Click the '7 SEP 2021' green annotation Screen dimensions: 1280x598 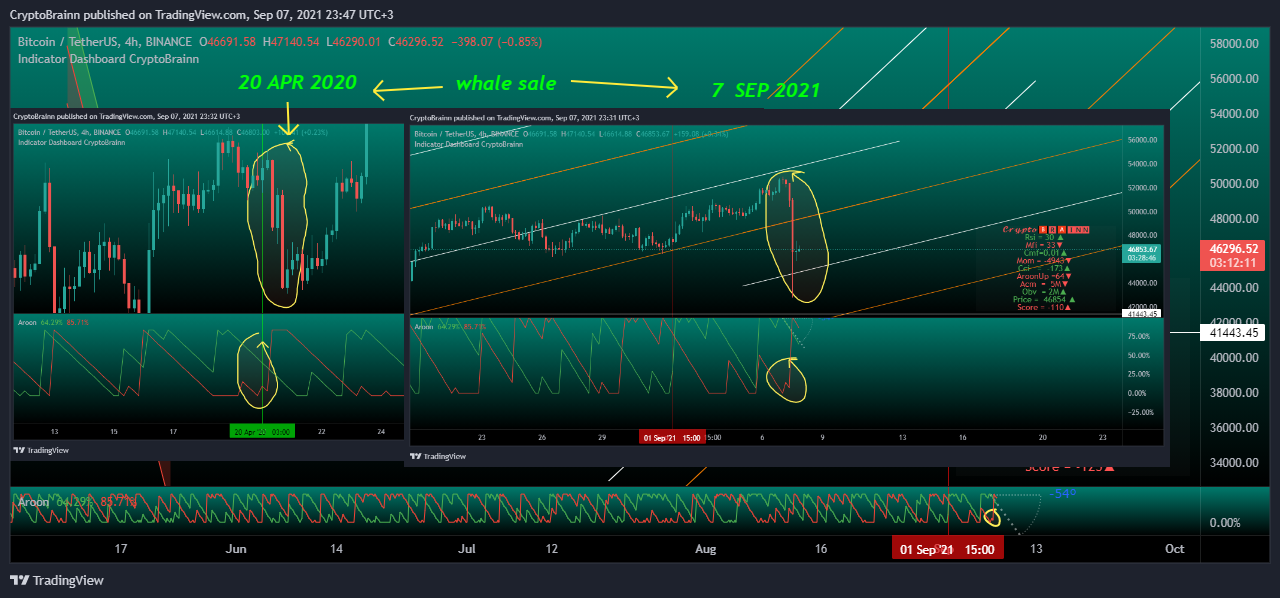coord(765,90)
